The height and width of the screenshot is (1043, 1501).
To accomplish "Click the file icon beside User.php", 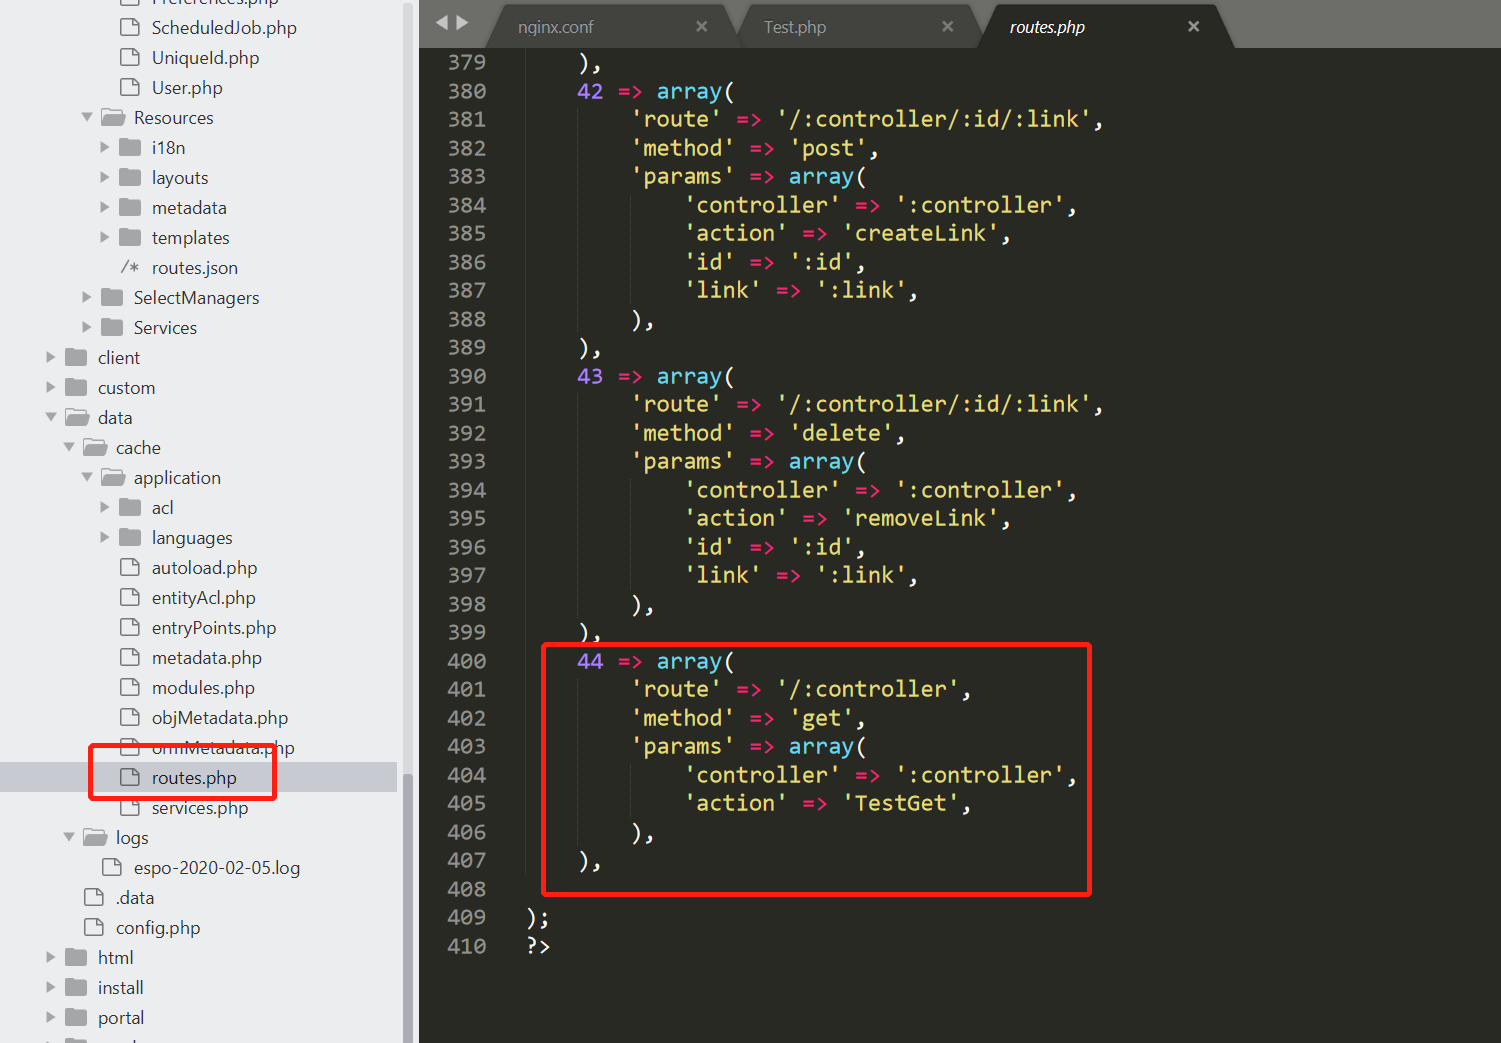I will (x=130, y=87).
